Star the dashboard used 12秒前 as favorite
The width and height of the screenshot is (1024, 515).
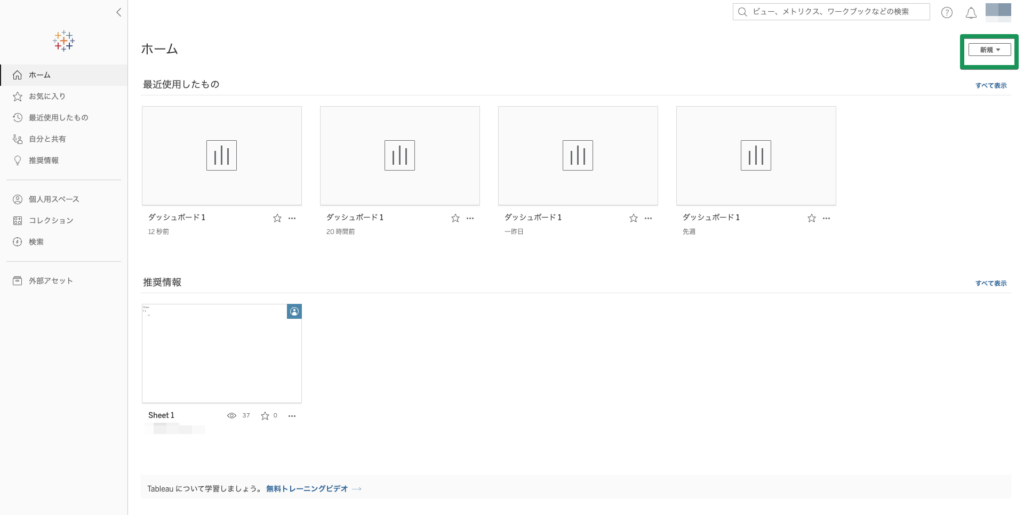[277, 217]
